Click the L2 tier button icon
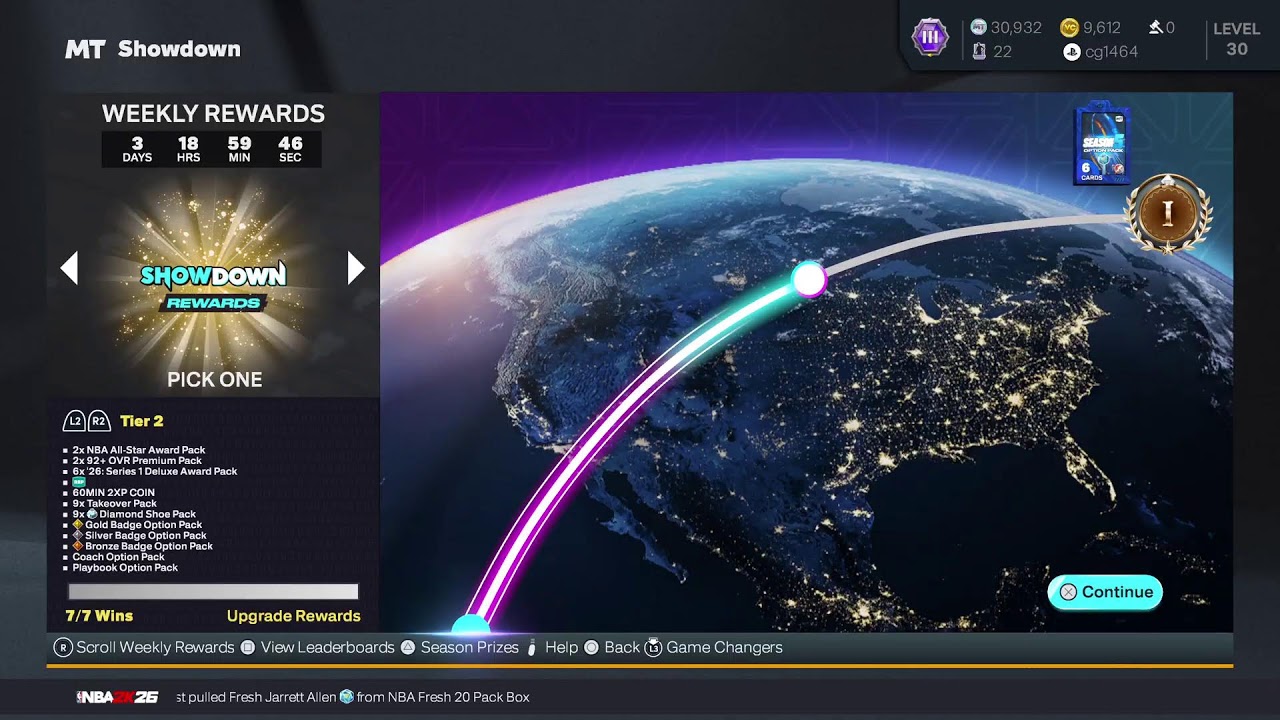Image resolution: width=1280 pixels, height=720 pixels. [x=74, y=421]
